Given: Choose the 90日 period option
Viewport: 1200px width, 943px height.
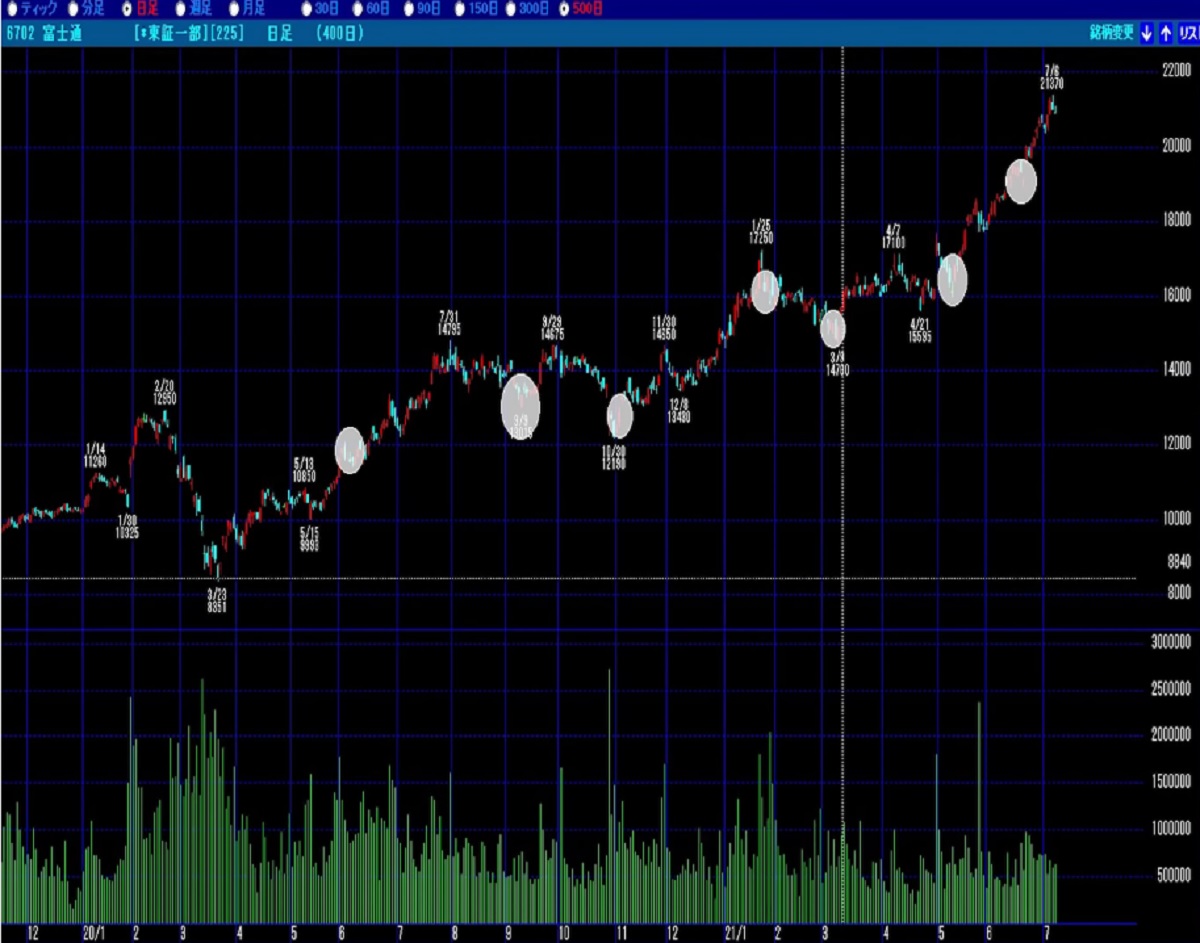Looking at the screenshot, I should (x=410, y=8).
